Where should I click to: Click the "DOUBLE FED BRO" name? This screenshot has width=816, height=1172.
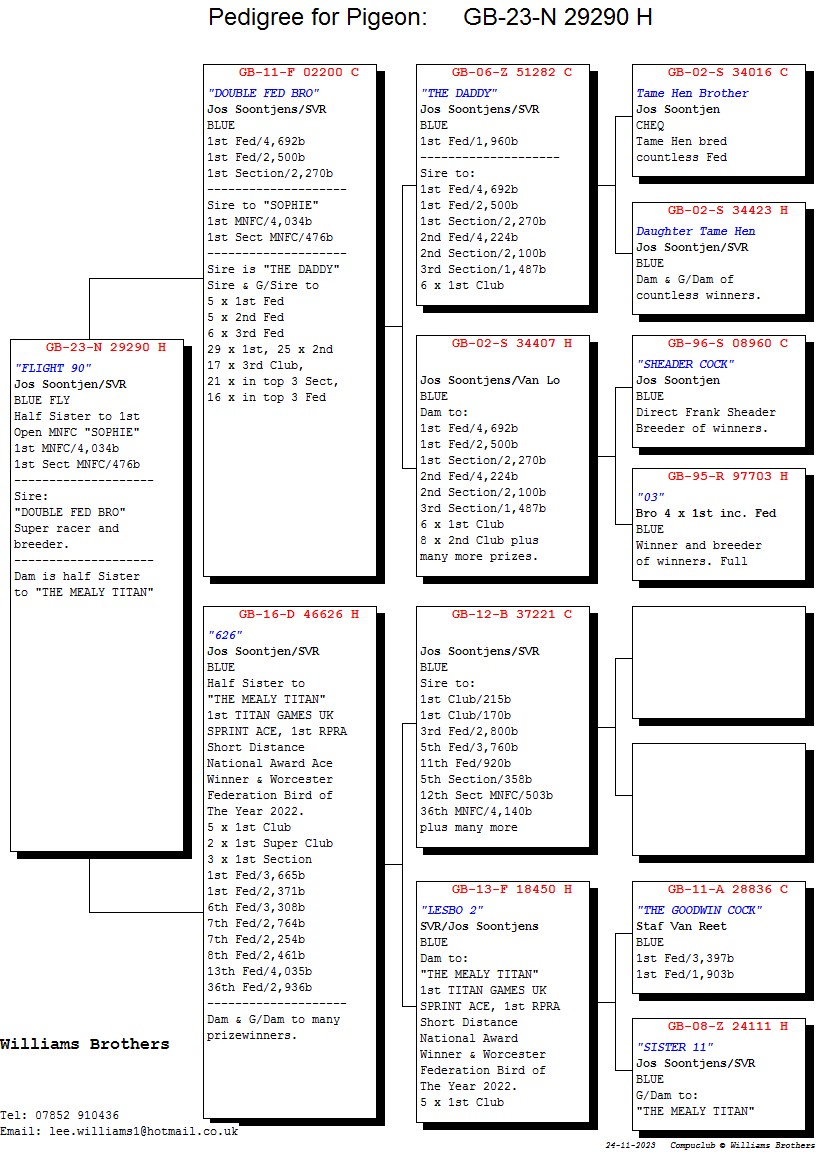(x=263, y=93)
